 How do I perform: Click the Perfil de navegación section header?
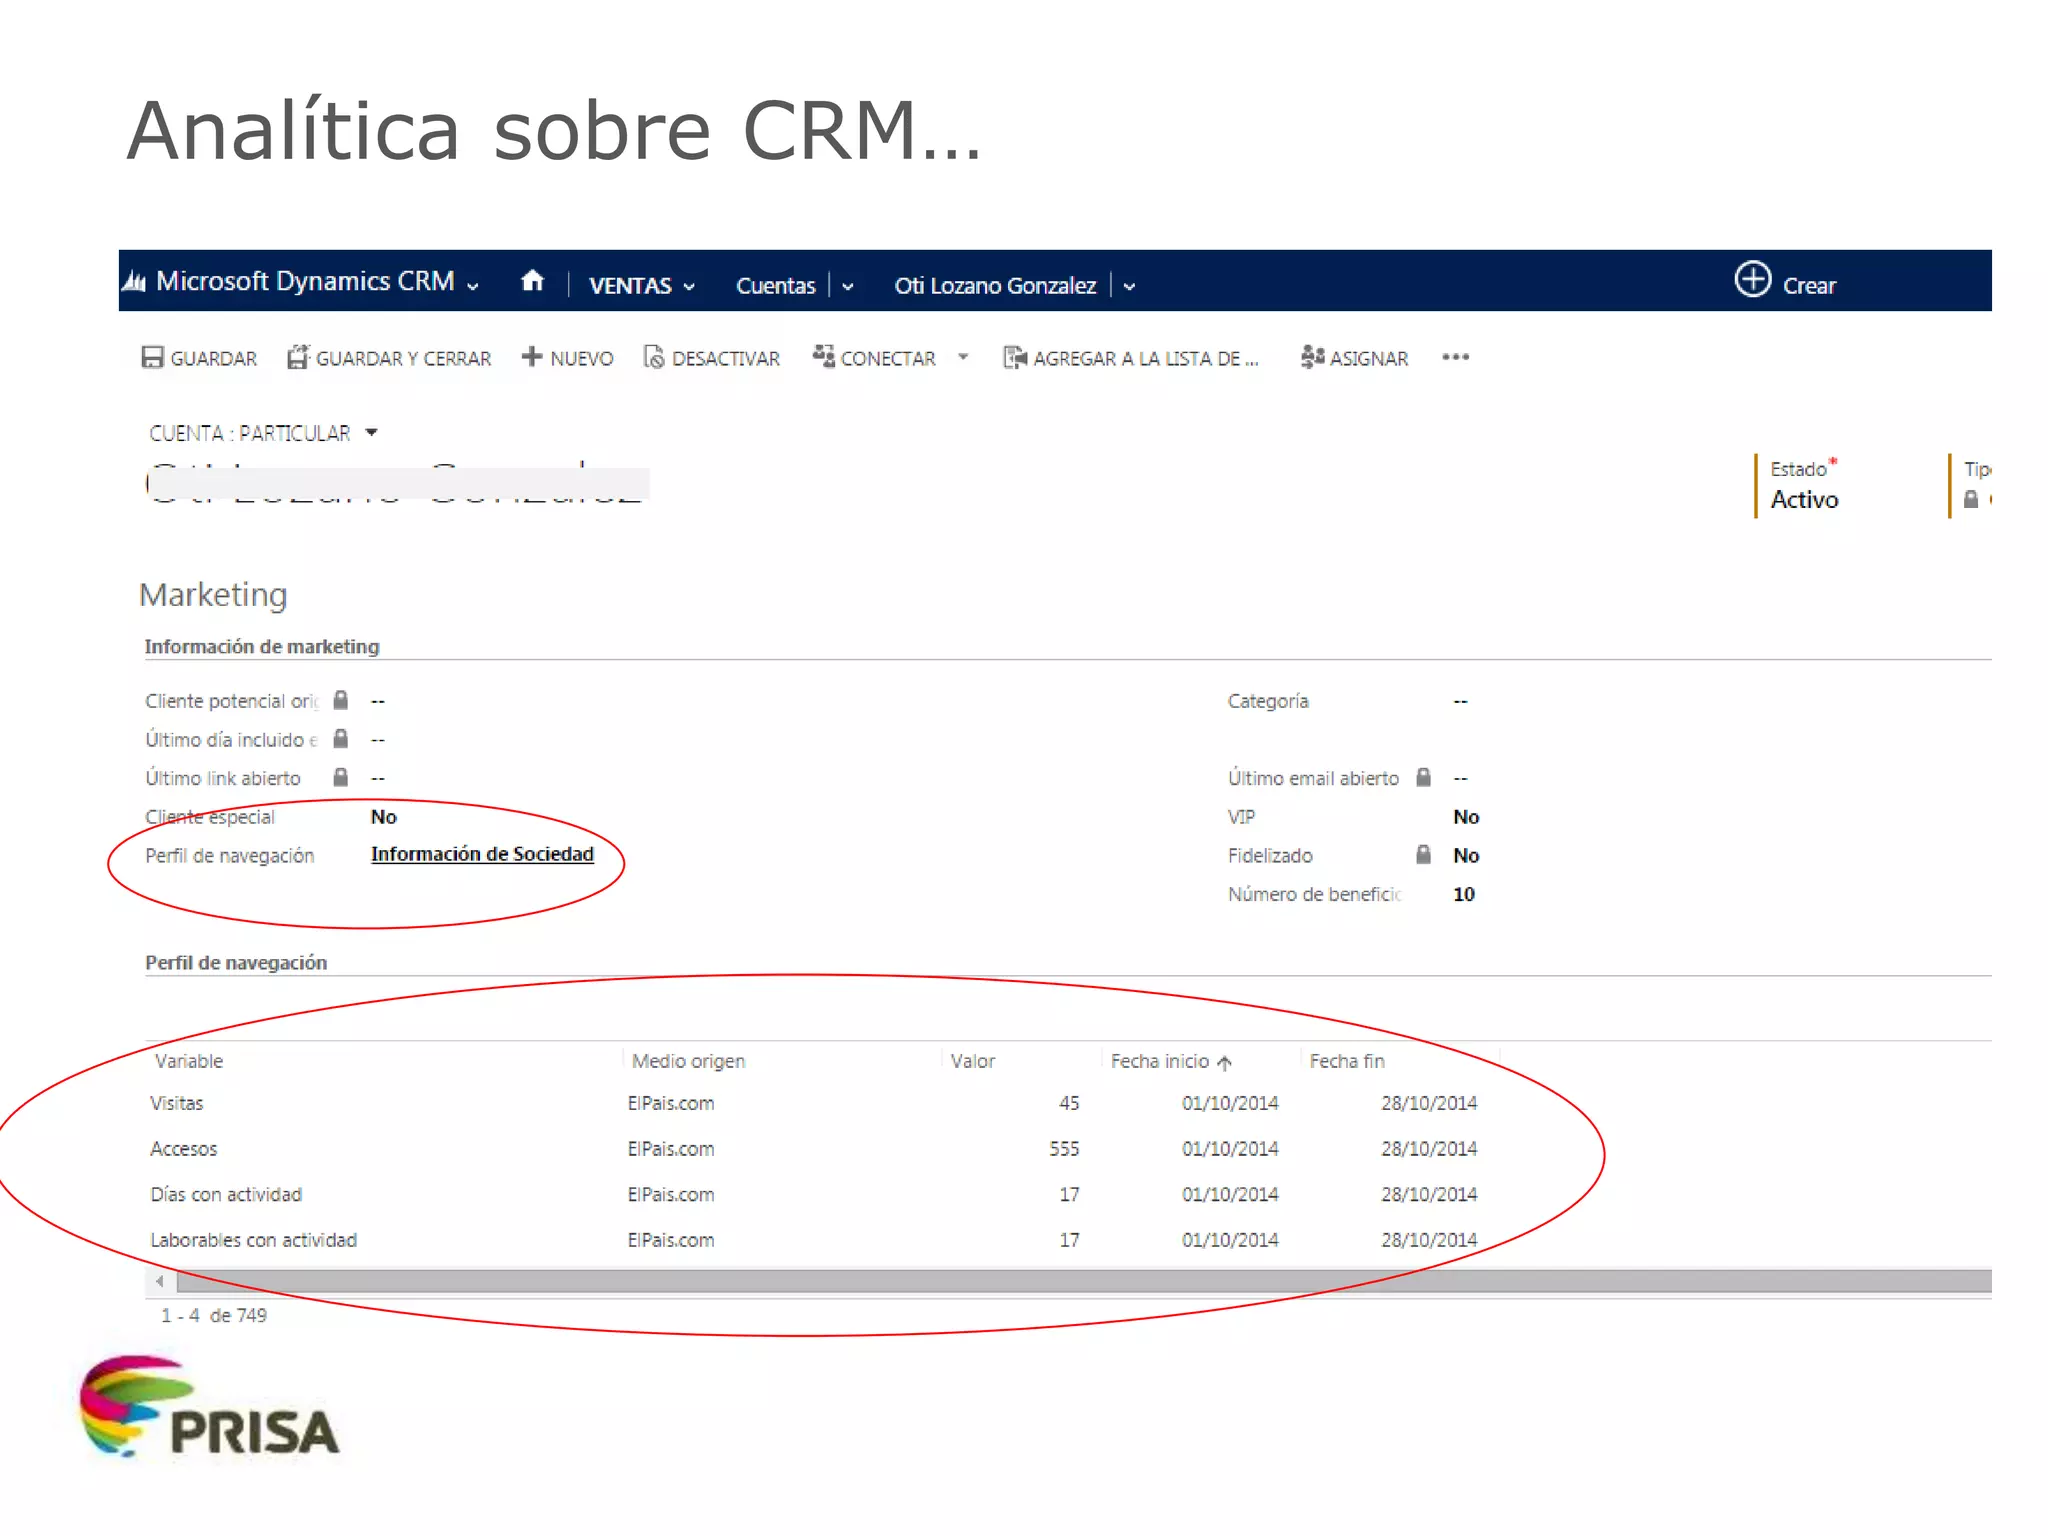coord(236,963)
